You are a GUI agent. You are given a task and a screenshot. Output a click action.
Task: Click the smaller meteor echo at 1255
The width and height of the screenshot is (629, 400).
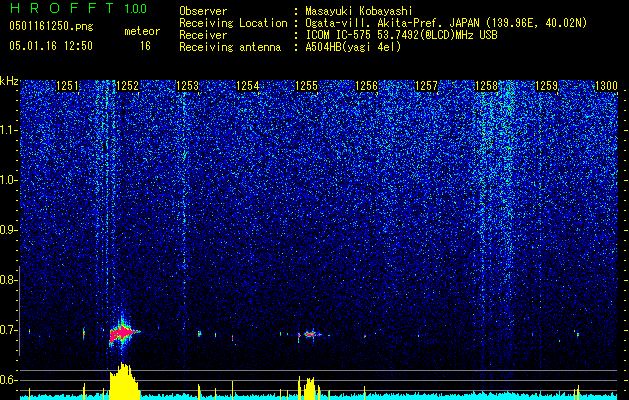coord(310,334)
